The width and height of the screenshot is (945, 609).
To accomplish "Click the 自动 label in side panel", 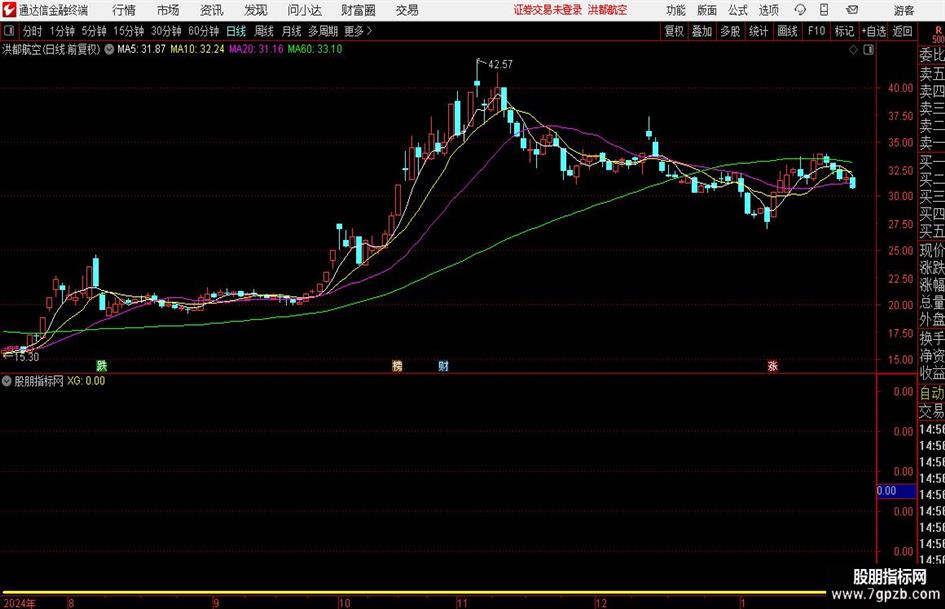I will point(932,393).
